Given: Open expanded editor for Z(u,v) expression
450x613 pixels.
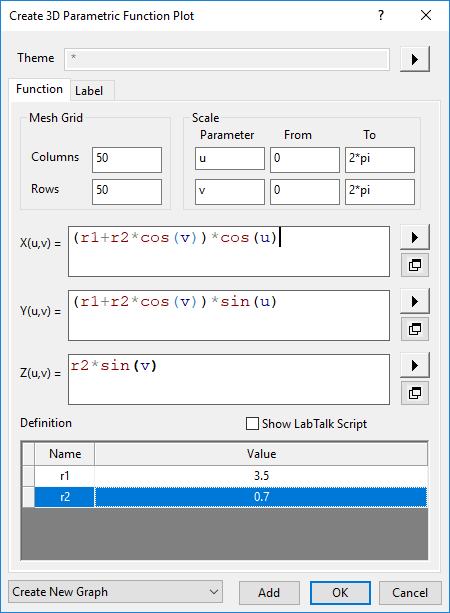Looking at the screenshot, I should (415, 393).
